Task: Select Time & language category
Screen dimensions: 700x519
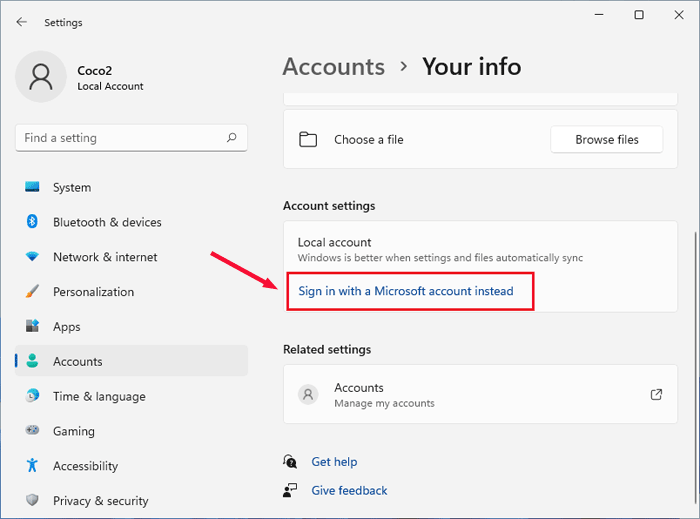Action: click(x=131, y=396)
